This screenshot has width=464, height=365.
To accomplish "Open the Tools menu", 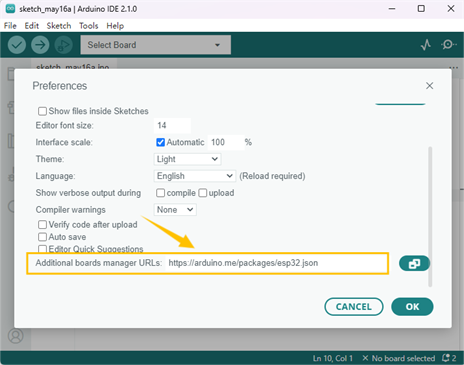I will 89,26.
